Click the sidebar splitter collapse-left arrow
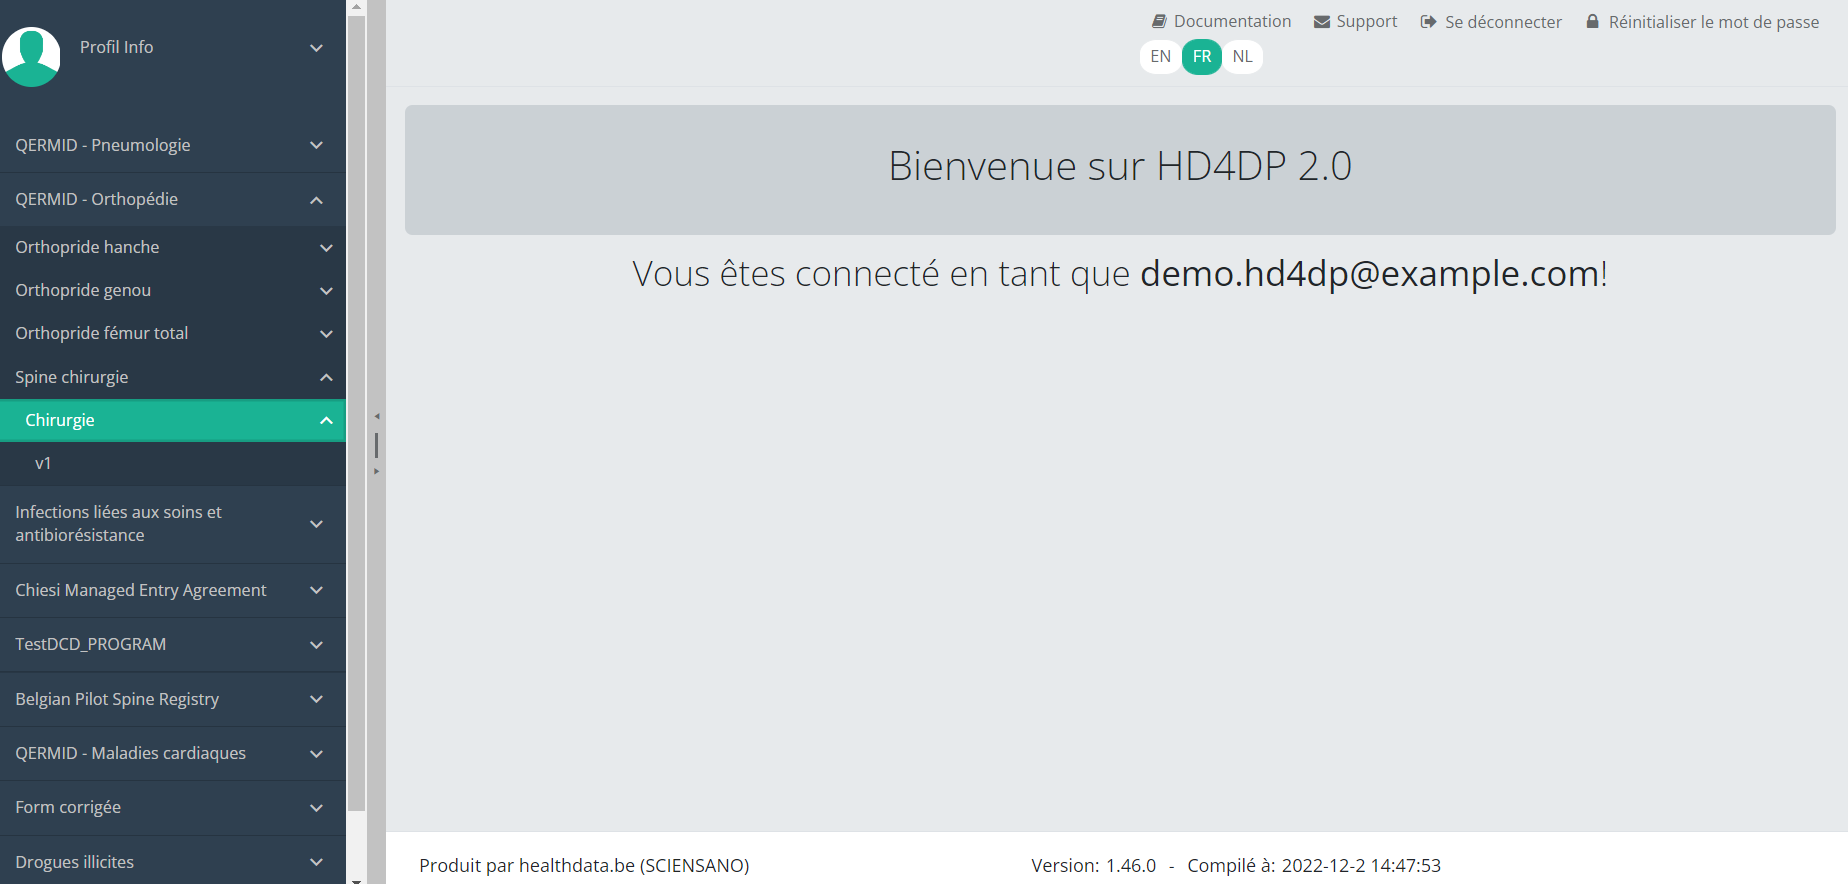This screenshot has width=1848, height=884. click(x=377, y=416)
